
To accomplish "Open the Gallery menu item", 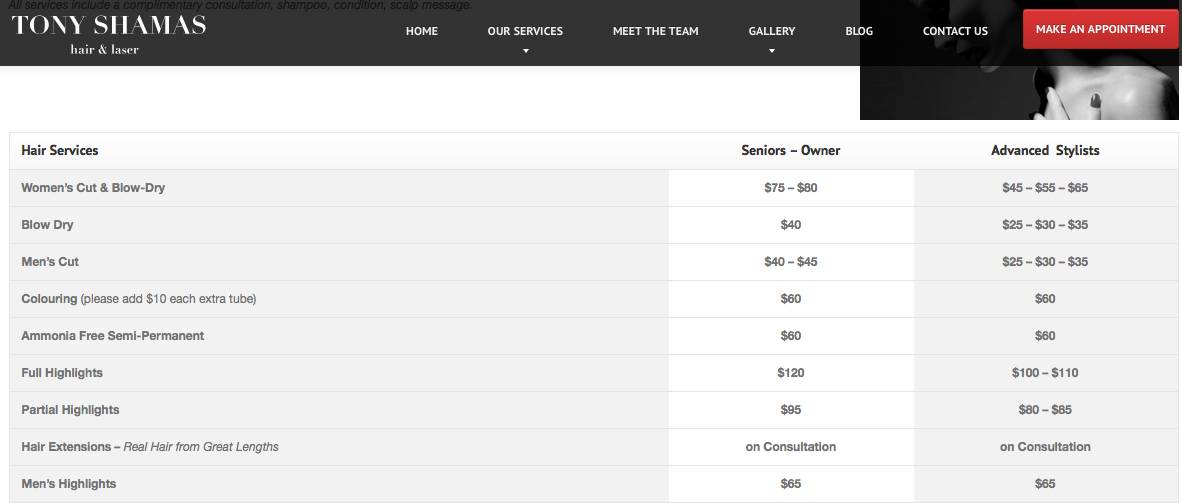I will (x=772, y=31).
